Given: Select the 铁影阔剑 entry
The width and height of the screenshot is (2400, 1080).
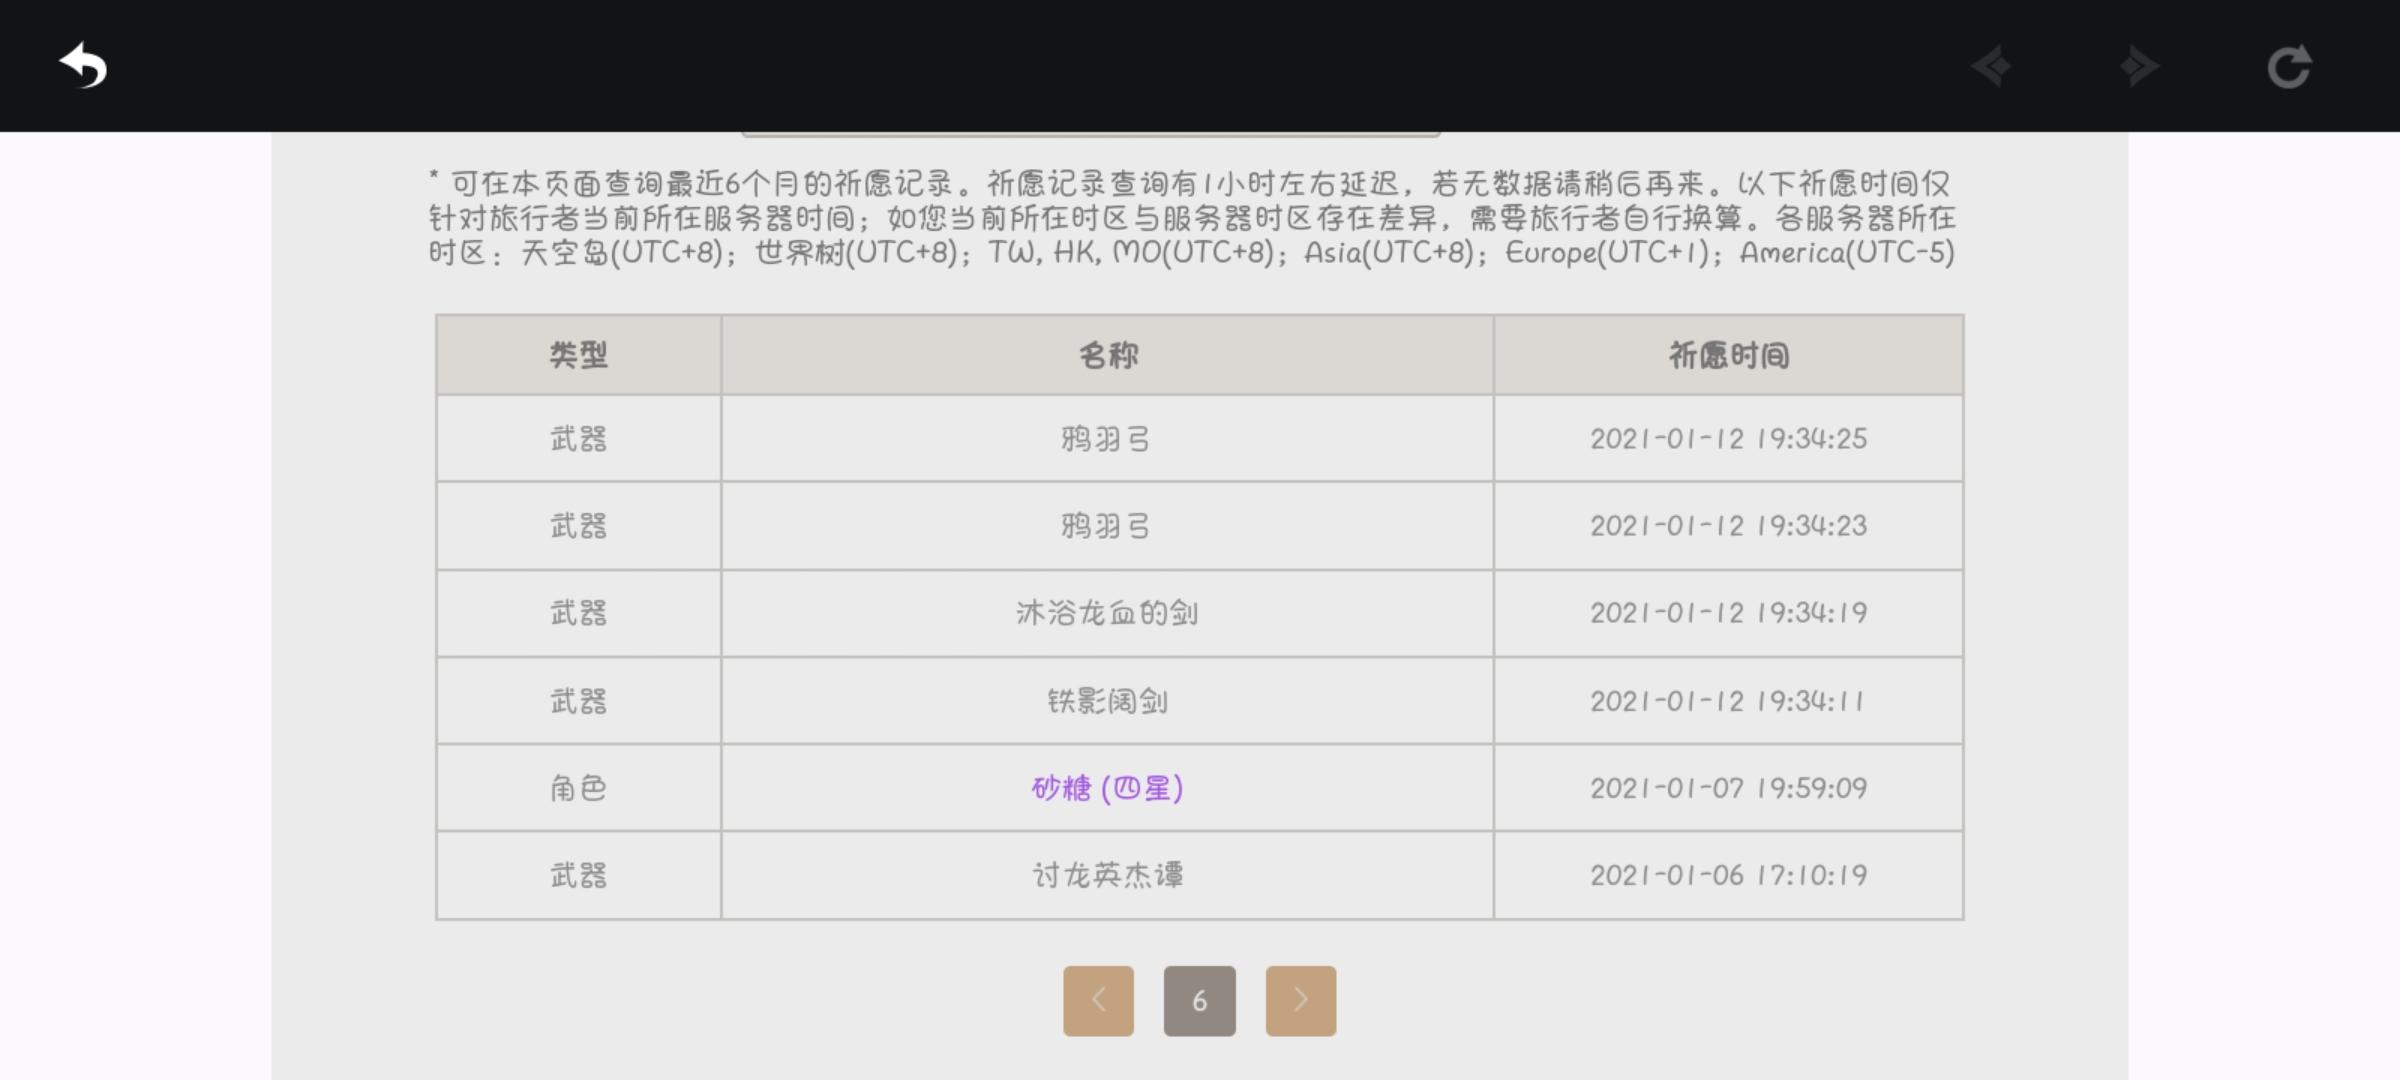Looking at the screenshot, I should (1107, 701).
